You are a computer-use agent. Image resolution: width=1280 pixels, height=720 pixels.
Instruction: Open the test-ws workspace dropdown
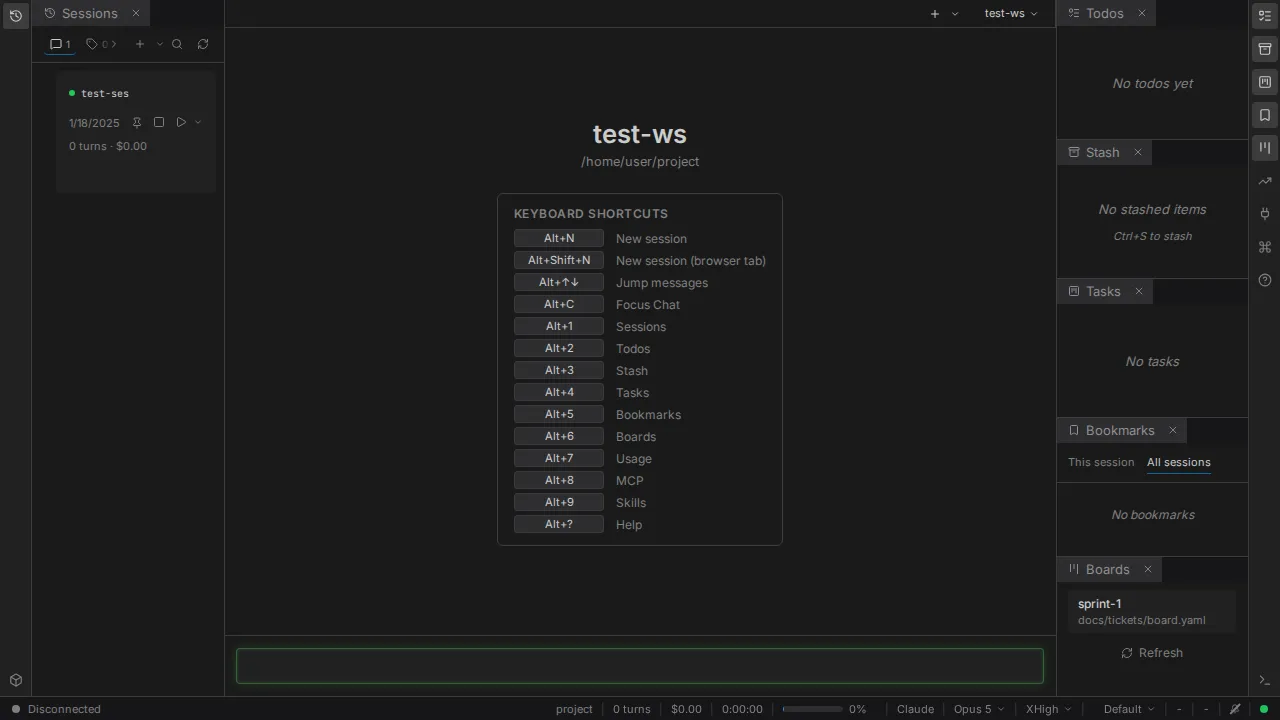pos(1011,14)
